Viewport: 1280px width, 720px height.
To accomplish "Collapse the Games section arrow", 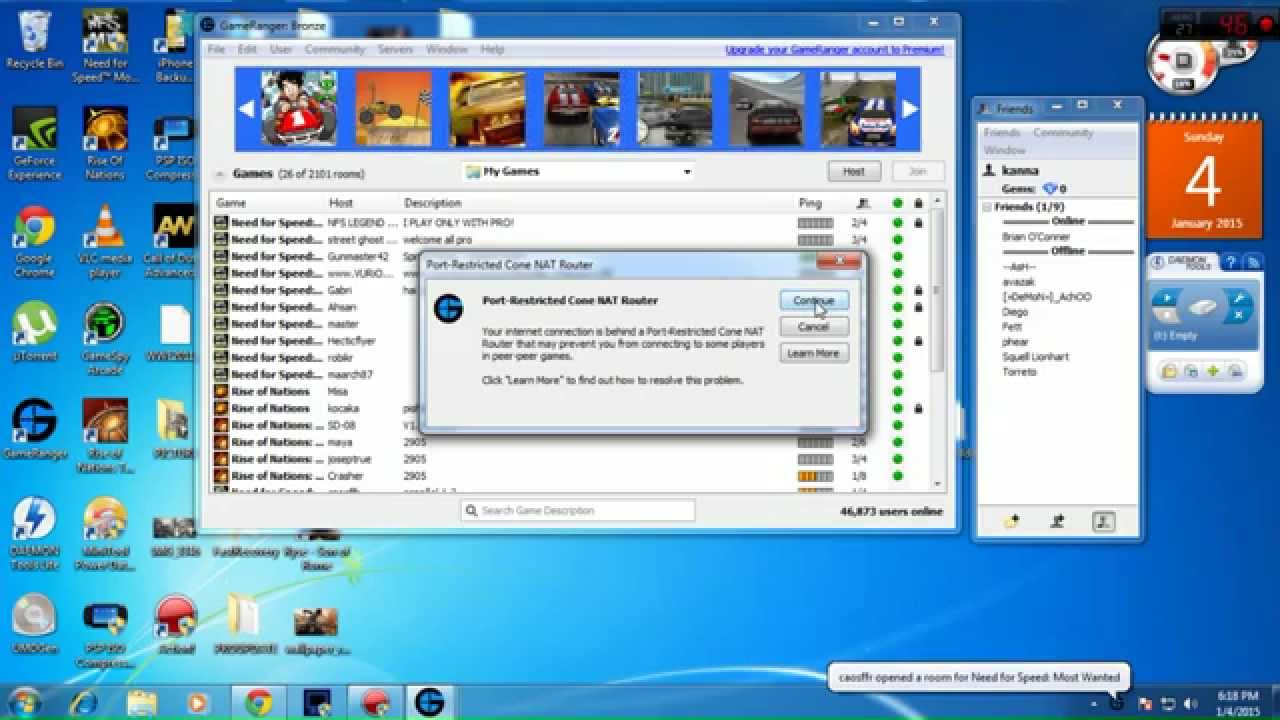I will tap(219, 174).
